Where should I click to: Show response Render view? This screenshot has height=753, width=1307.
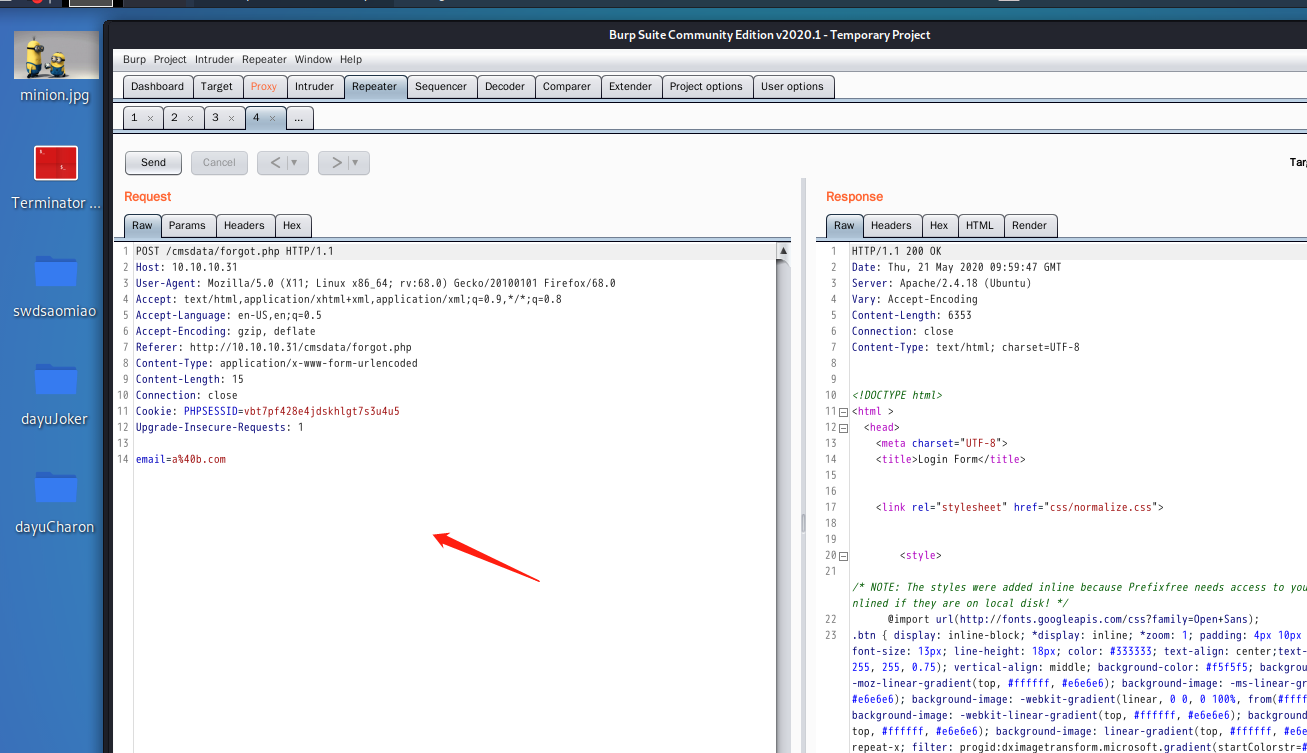[1029, 225]
